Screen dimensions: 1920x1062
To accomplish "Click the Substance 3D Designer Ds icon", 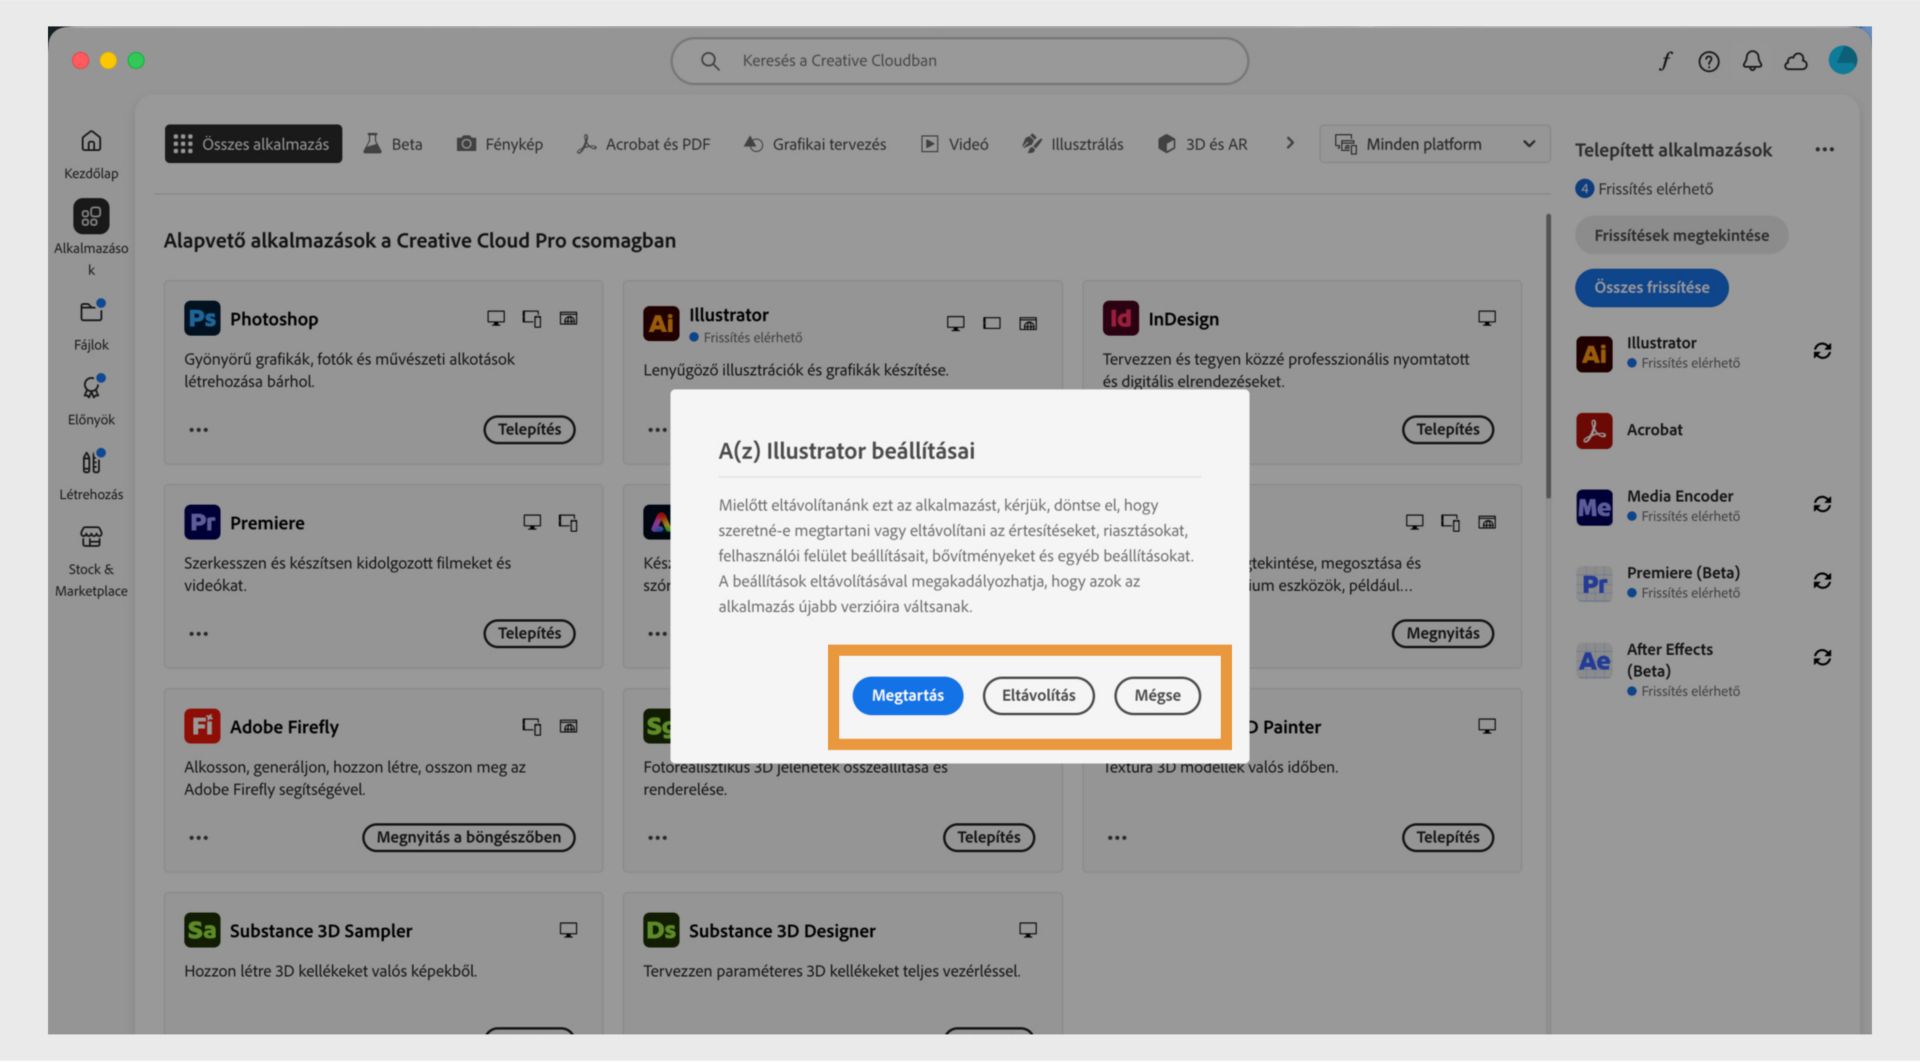I will 661,930.
